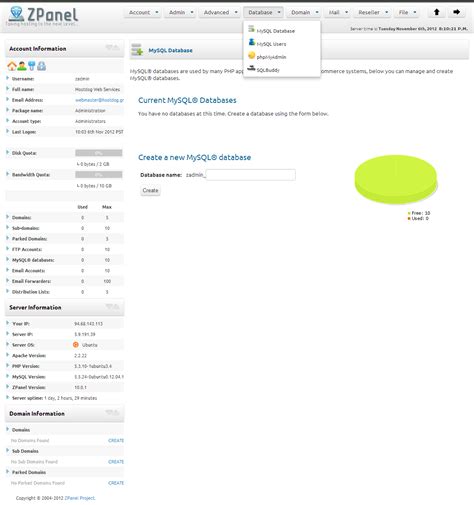Click the black right arrow icon
This screenshot has width=474, height=505.
pos(456,12)
